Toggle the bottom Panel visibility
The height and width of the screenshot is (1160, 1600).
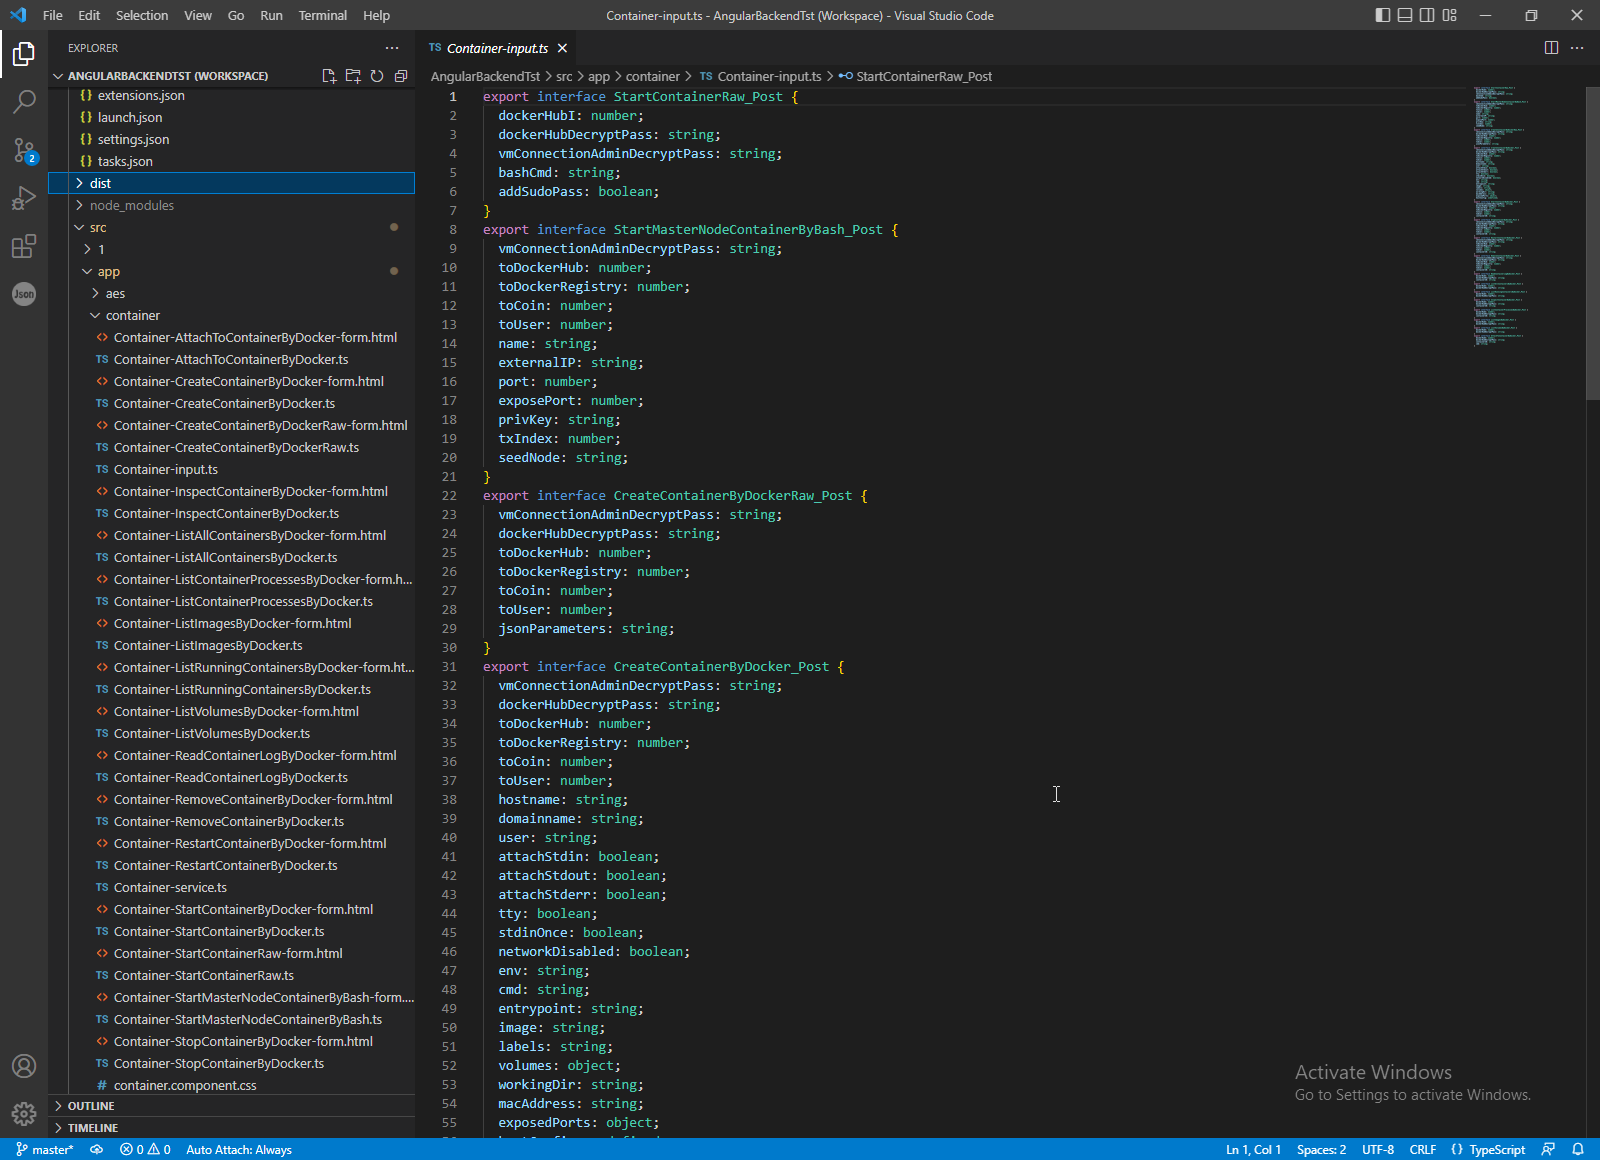(x=1404, y=15)
